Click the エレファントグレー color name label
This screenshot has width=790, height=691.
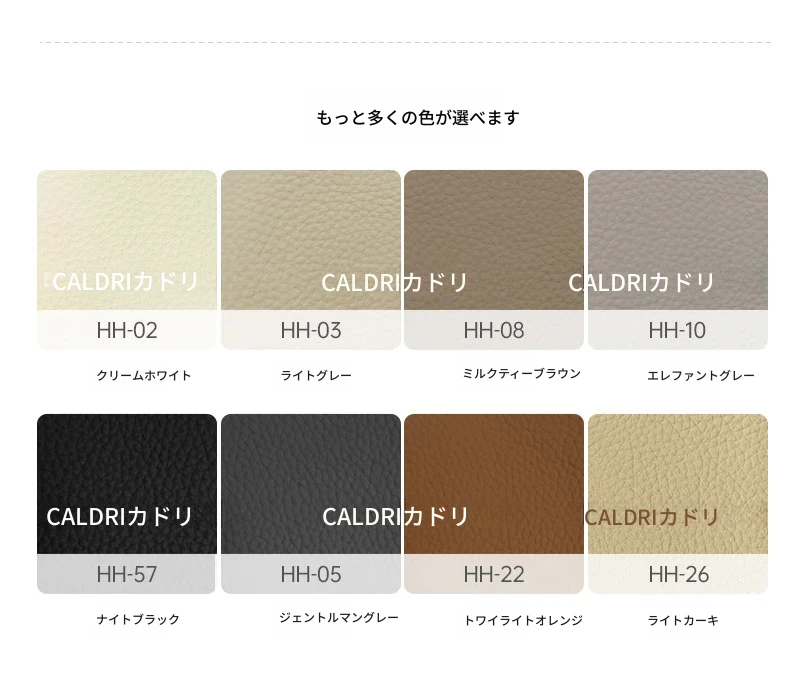tap(701, 375)
